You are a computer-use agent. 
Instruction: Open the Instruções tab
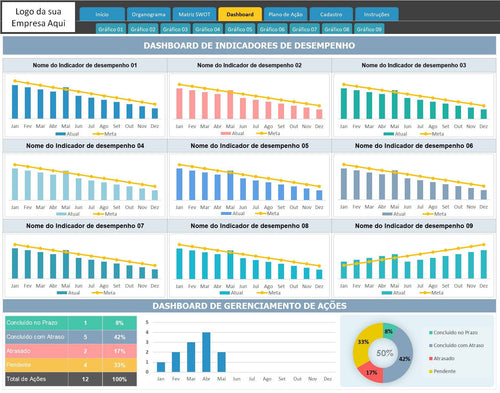click(377, 14)
